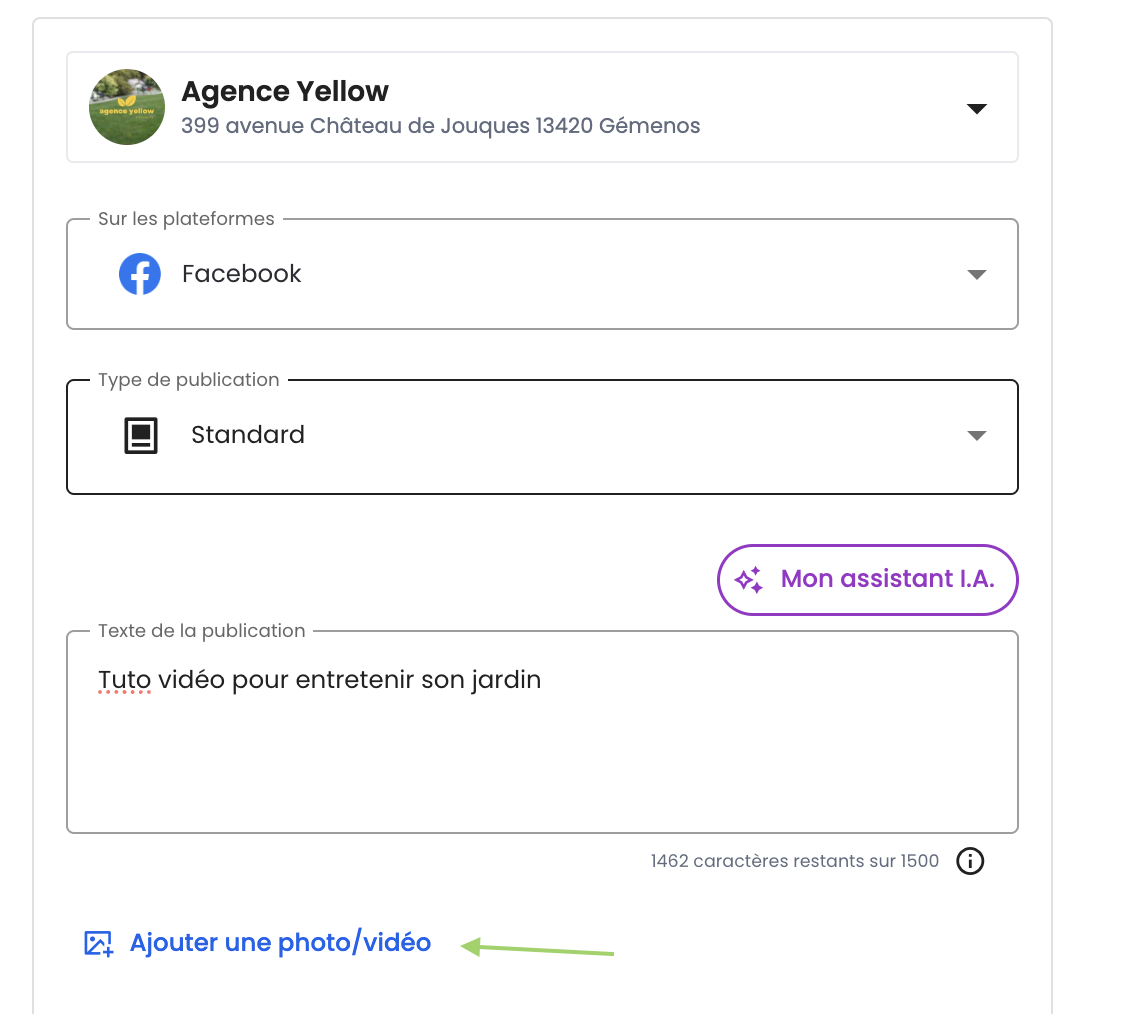Click the Sur les plateformes field label
Viewport: 1122px width, 1014px height.
tap(186, 219)
